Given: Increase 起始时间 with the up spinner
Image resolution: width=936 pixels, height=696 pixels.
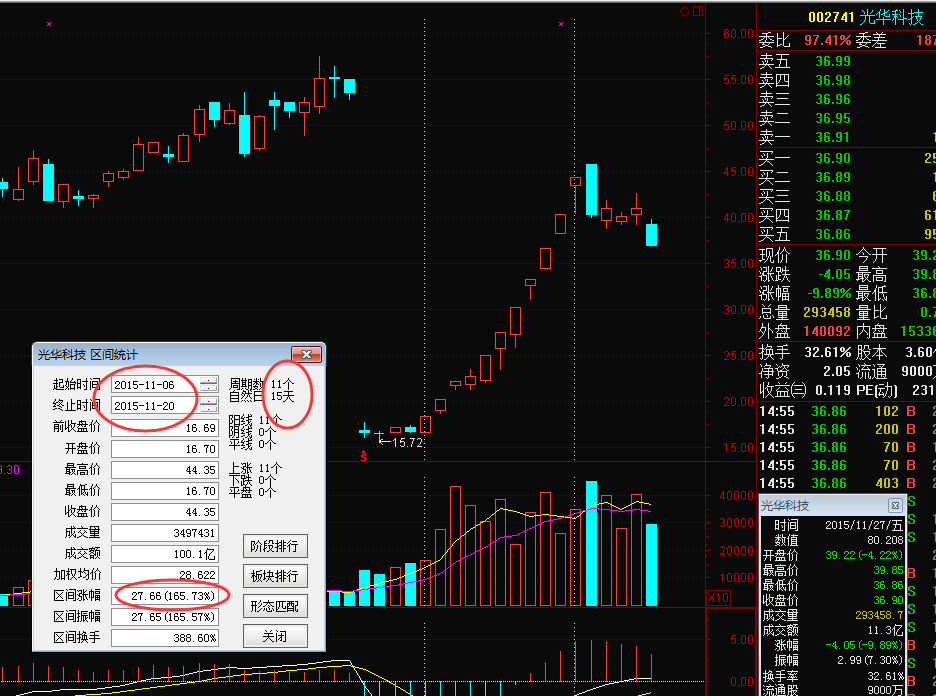Looking at the screenshot, I should pyautogui.click(x=208, y=380).
